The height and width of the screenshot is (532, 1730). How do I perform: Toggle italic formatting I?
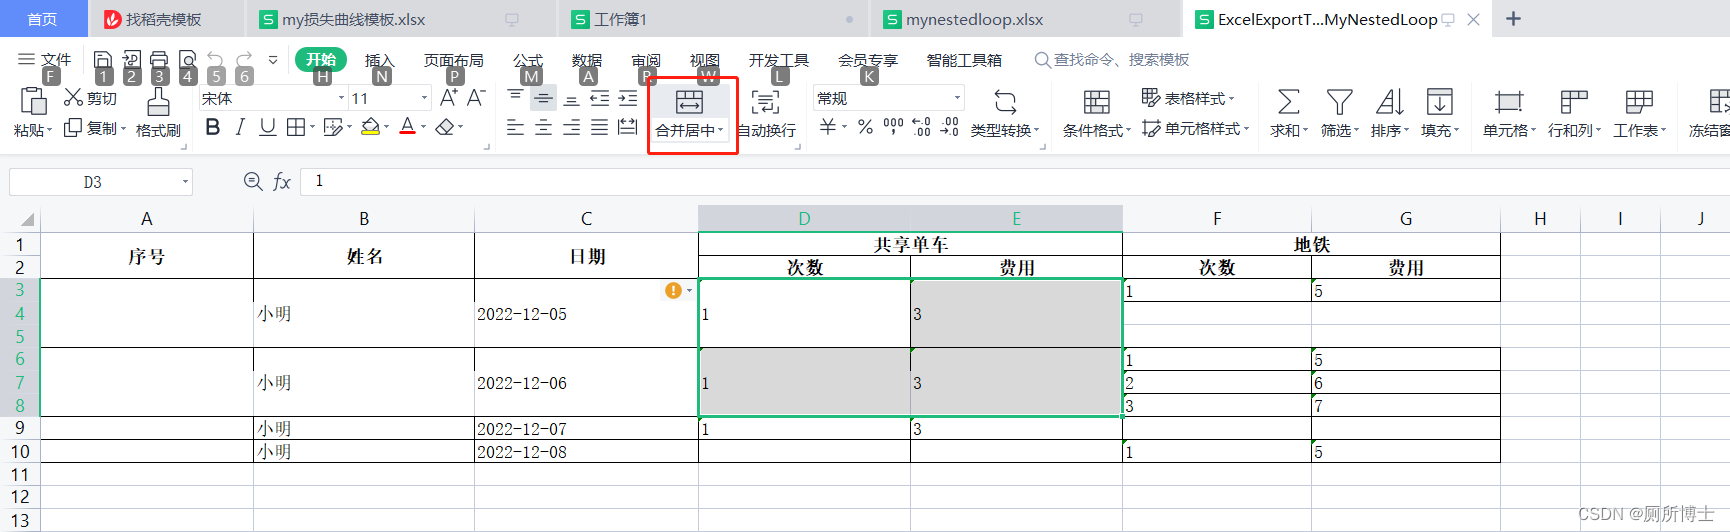[x=240, y=127]
